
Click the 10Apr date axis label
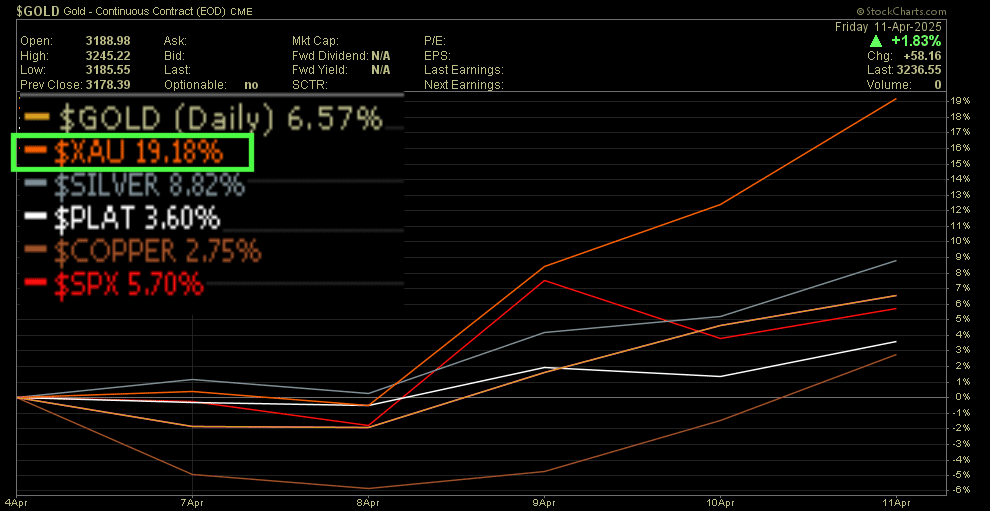[x=720, y=505]
